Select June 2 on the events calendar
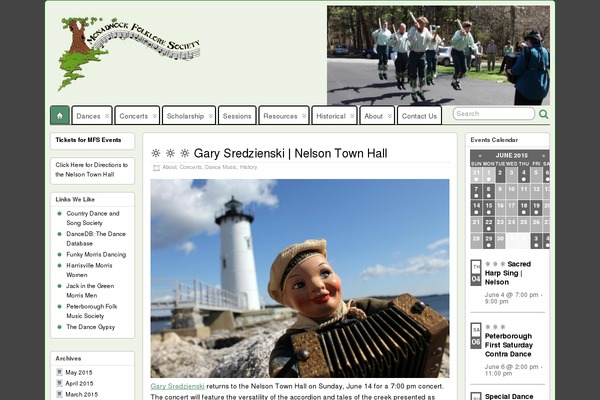 tap(500, 175)
